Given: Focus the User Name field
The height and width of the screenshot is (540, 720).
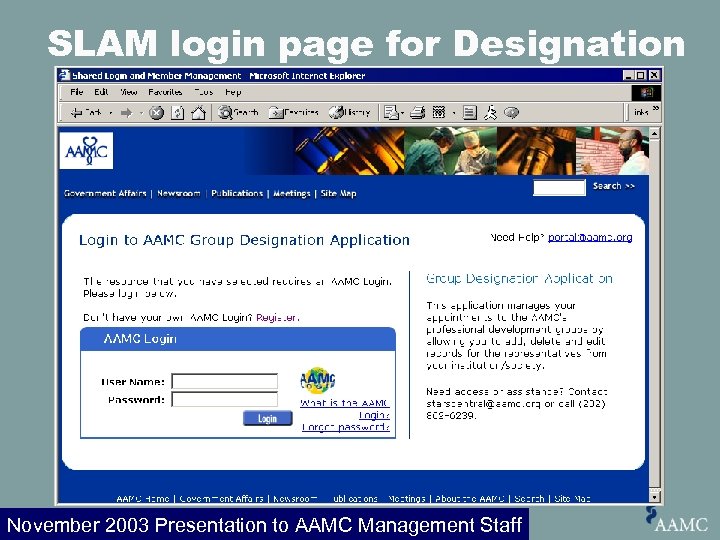Looking at the screenshot, I should tap(225, 381).
